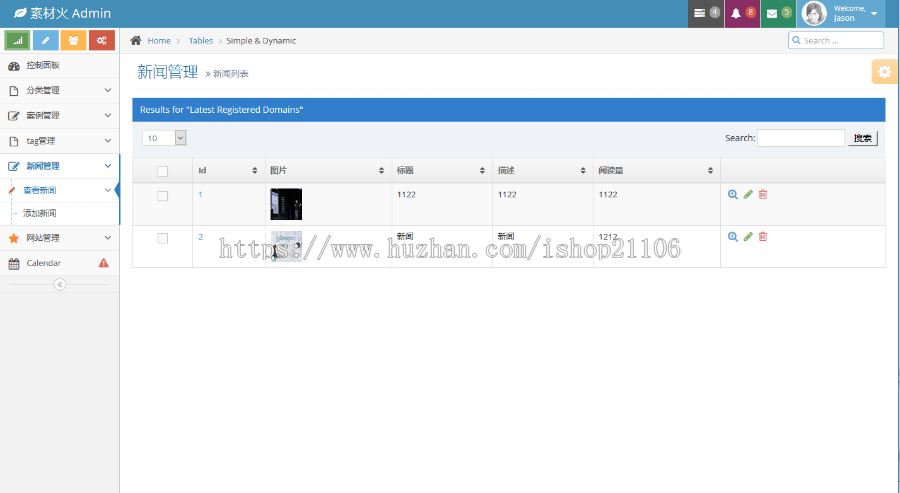This screenshot has width=900, height=493.
Task: Check the checkbox for row with Id 2
Action: [x=162, y=238]
